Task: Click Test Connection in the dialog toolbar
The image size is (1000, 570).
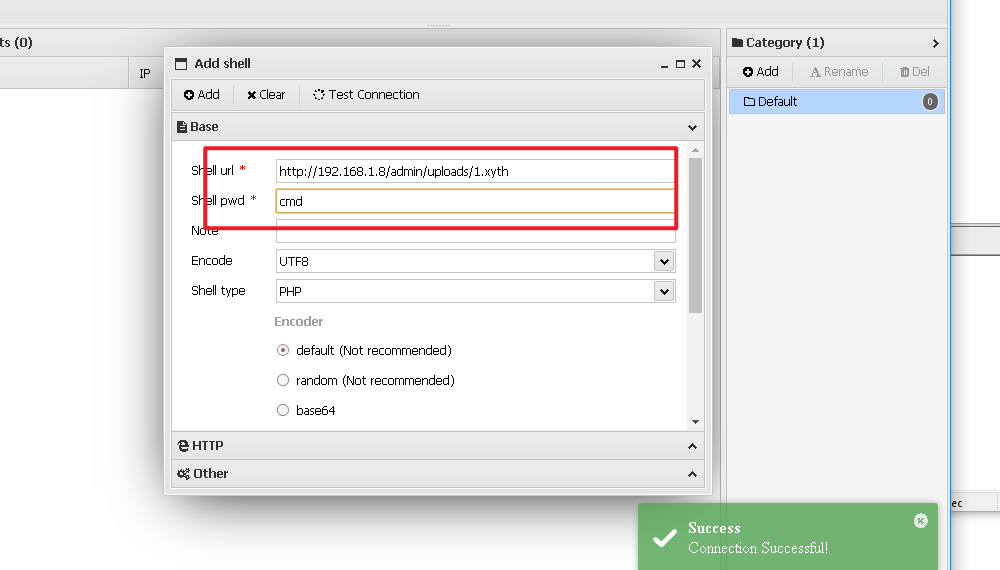Action: [x=366, y=95]
